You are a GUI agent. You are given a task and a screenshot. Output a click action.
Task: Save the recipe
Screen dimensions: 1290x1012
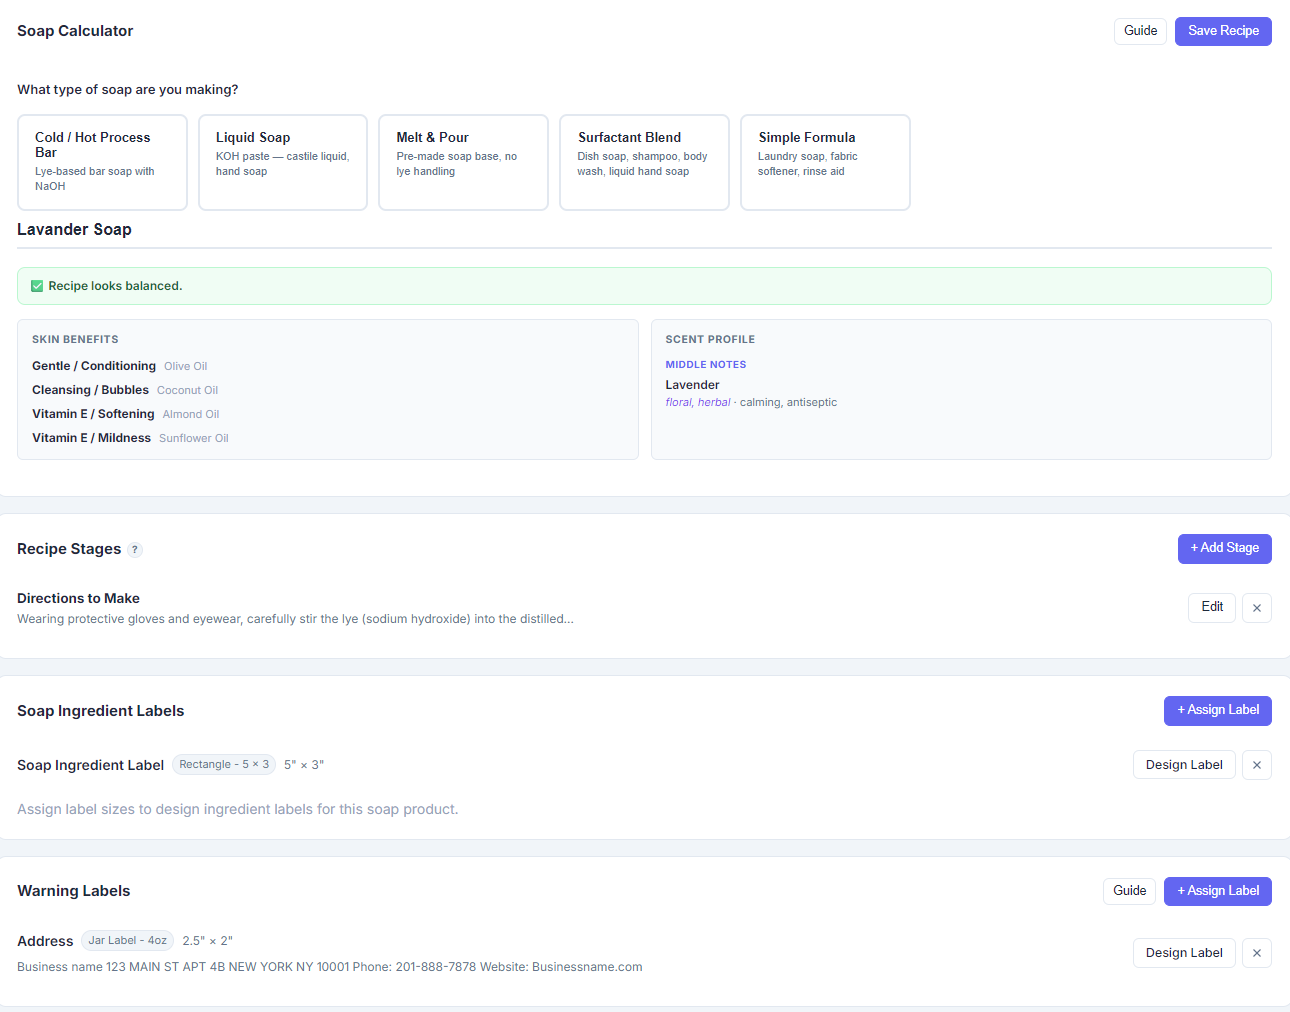[x=1222, y=31]
